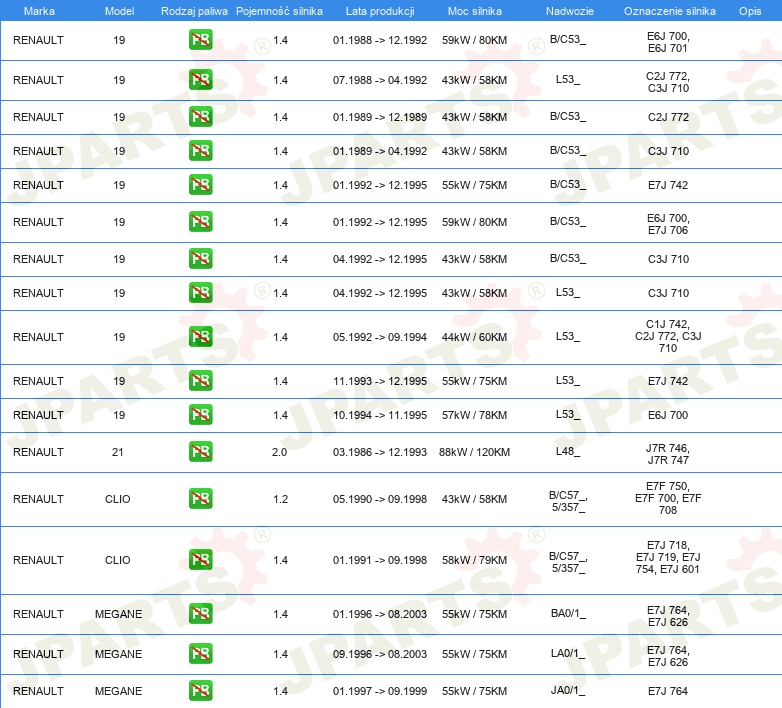Viewport: 782px width, 708px height.
Task: Click the petrol icon in the 55kW / 75KM B/C53_ row
Action: (x=200, y=184)
